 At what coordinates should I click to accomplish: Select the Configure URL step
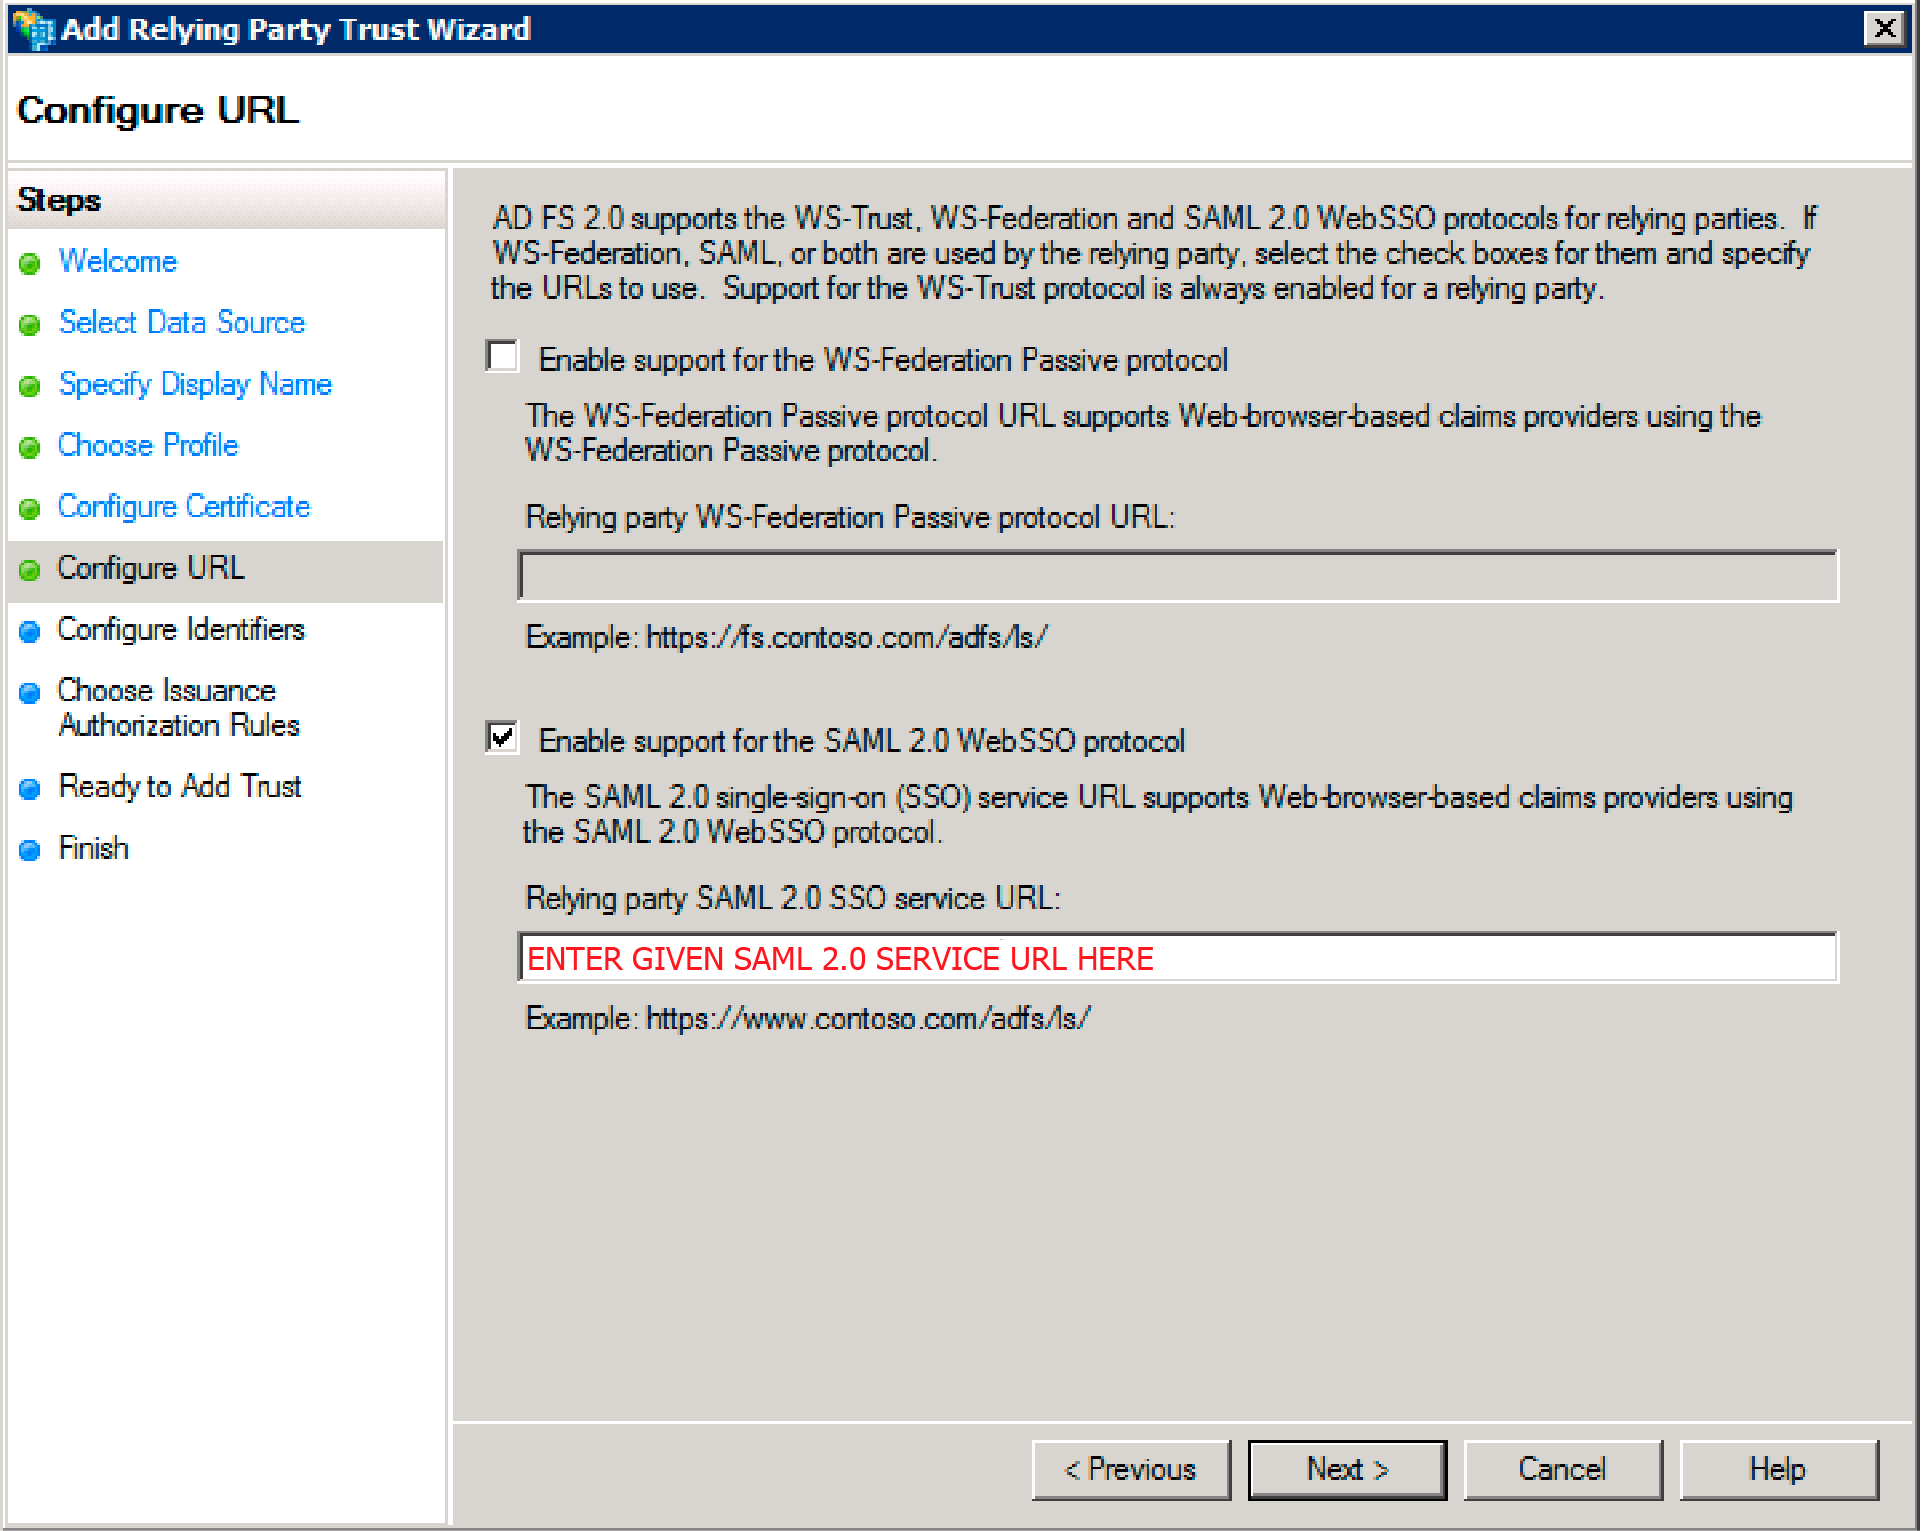(151, 569)
